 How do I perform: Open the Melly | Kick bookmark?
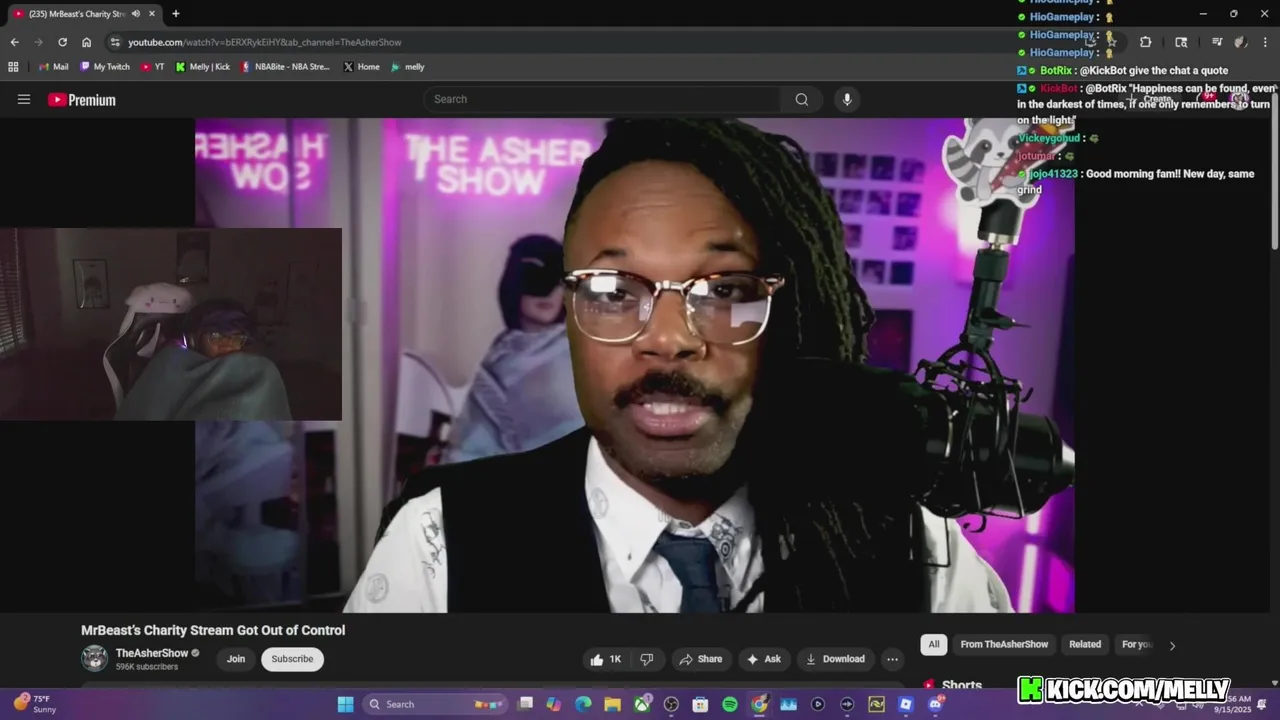point(202,67)
